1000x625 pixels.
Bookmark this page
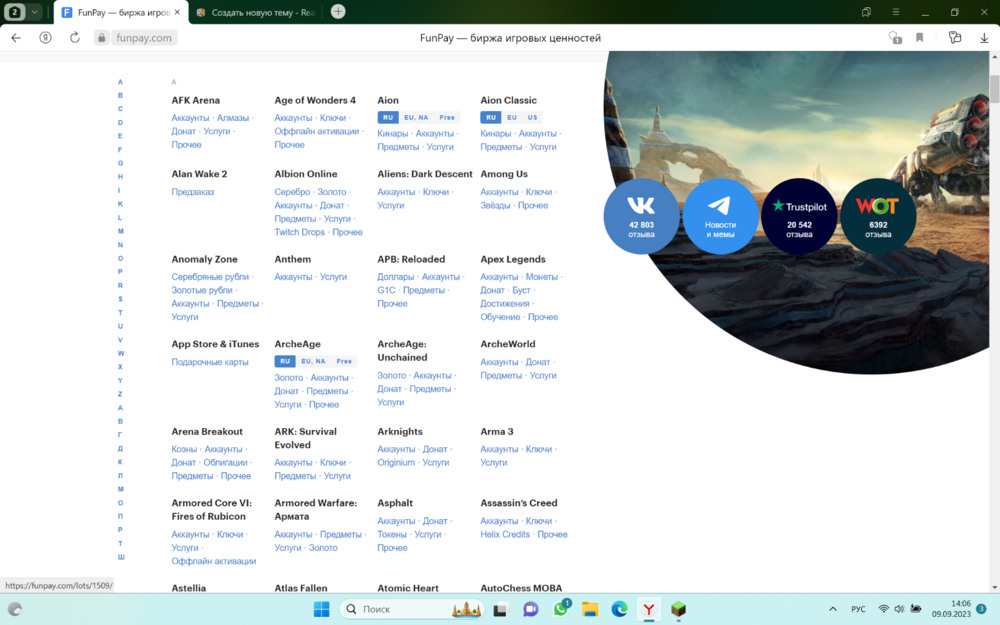coord(920,38)
